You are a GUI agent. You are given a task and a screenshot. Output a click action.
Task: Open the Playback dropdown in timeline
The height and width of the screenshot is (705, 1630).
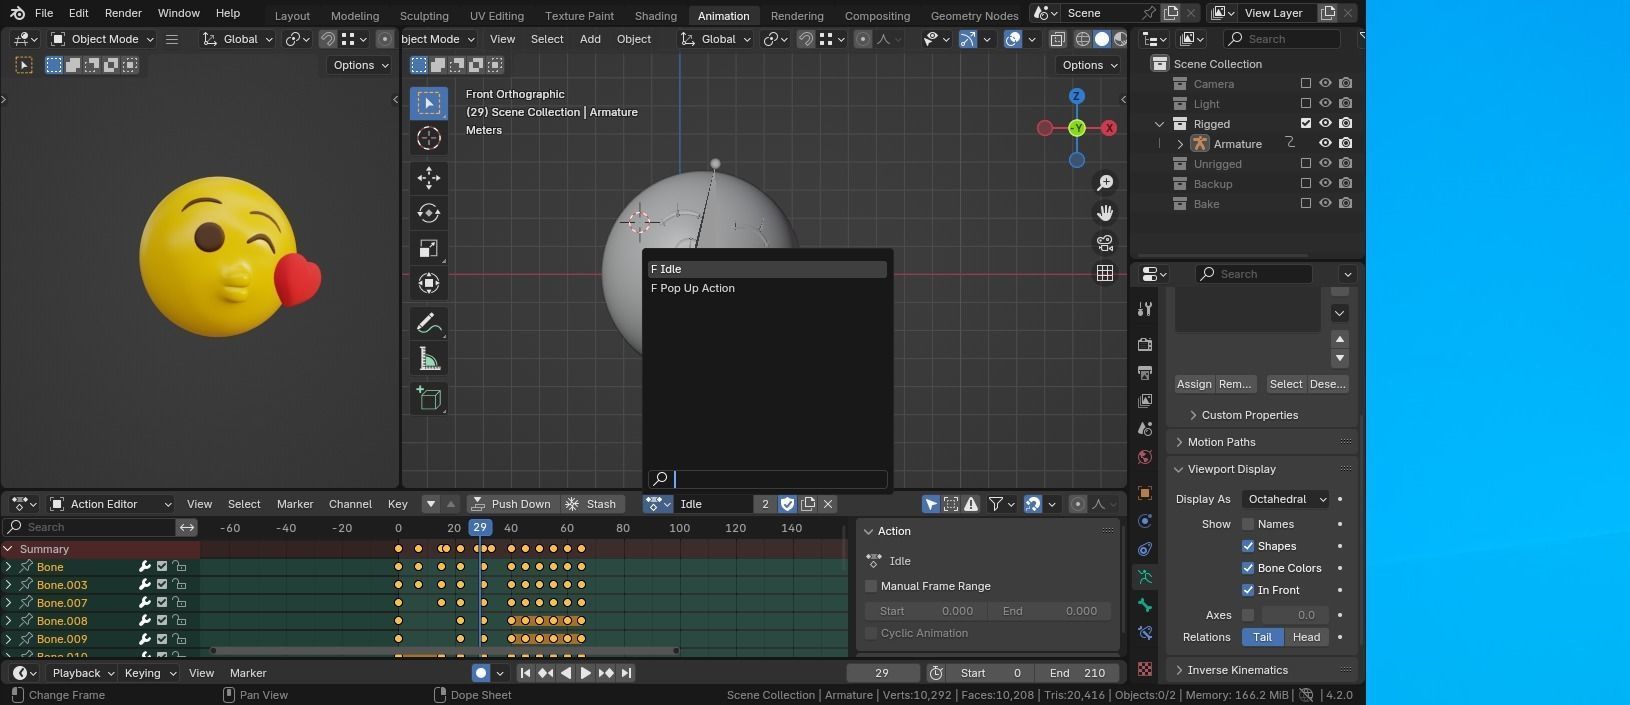82,673
